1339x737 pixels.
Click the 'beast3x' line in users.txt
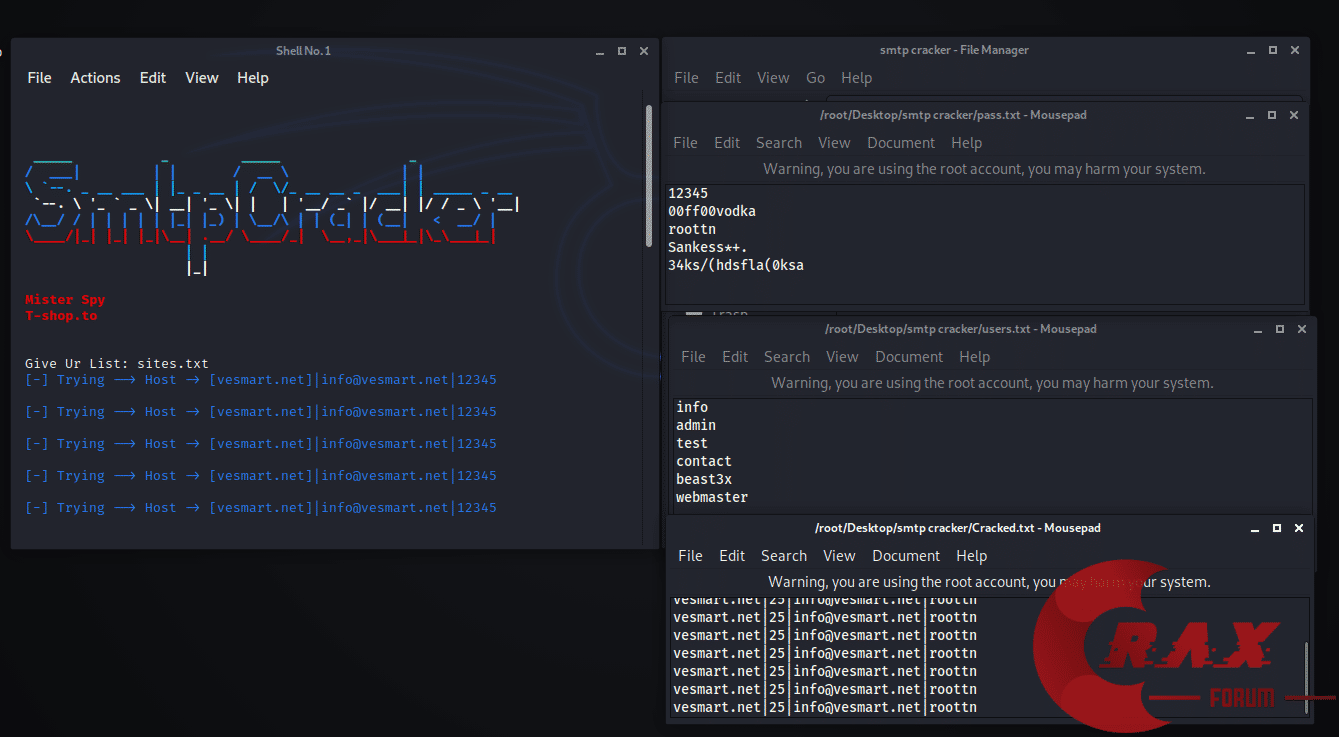704,479
